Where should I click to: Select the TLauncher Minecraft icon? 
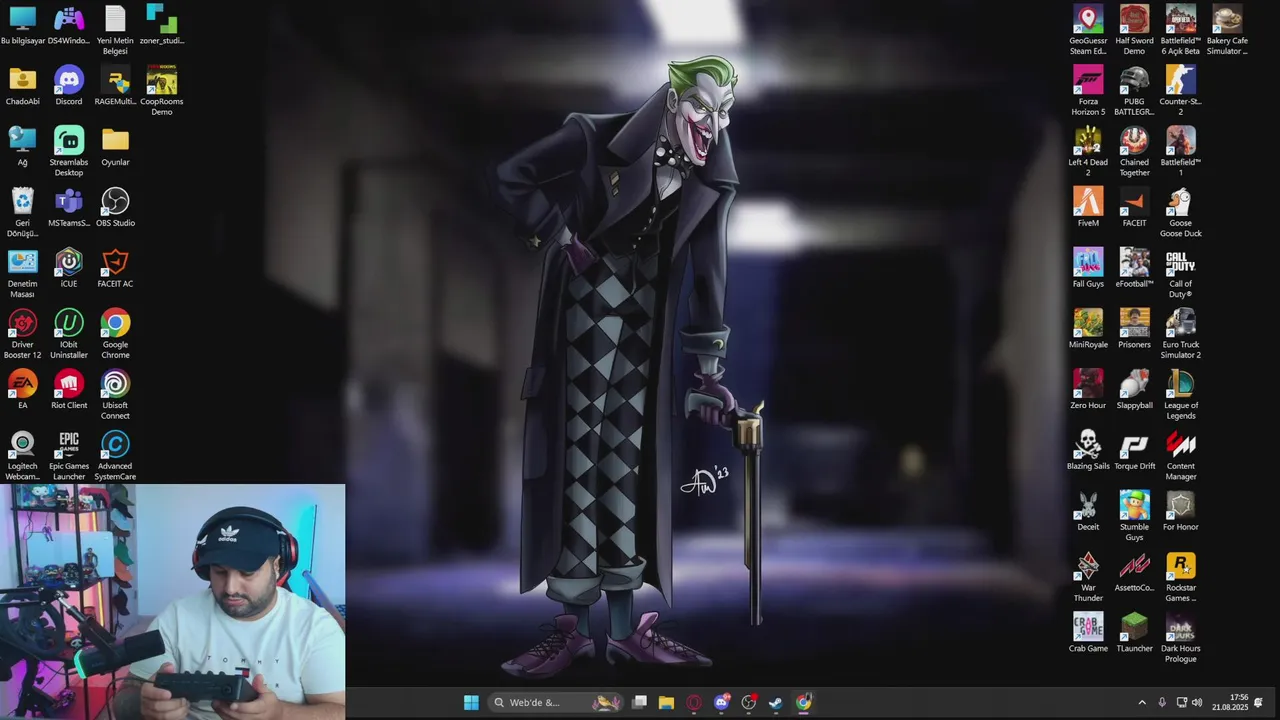[x=1134, y=634]
